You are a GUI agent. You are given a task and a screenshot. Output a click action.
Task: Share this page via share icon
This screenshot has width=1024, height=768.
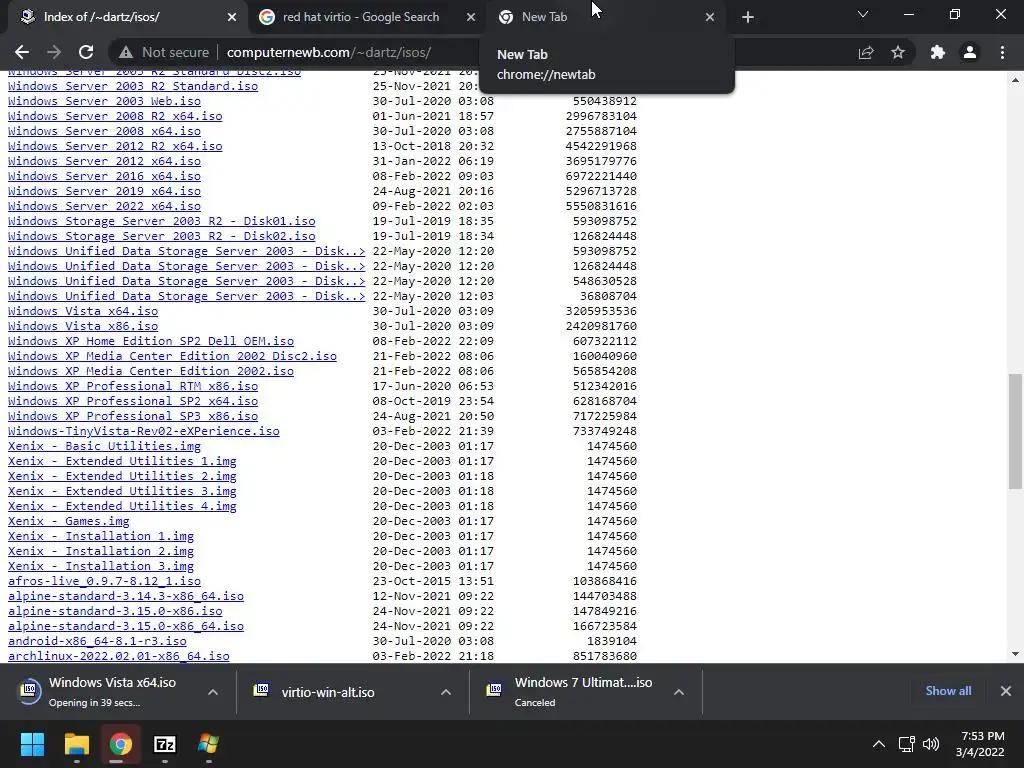coord(866,52)
